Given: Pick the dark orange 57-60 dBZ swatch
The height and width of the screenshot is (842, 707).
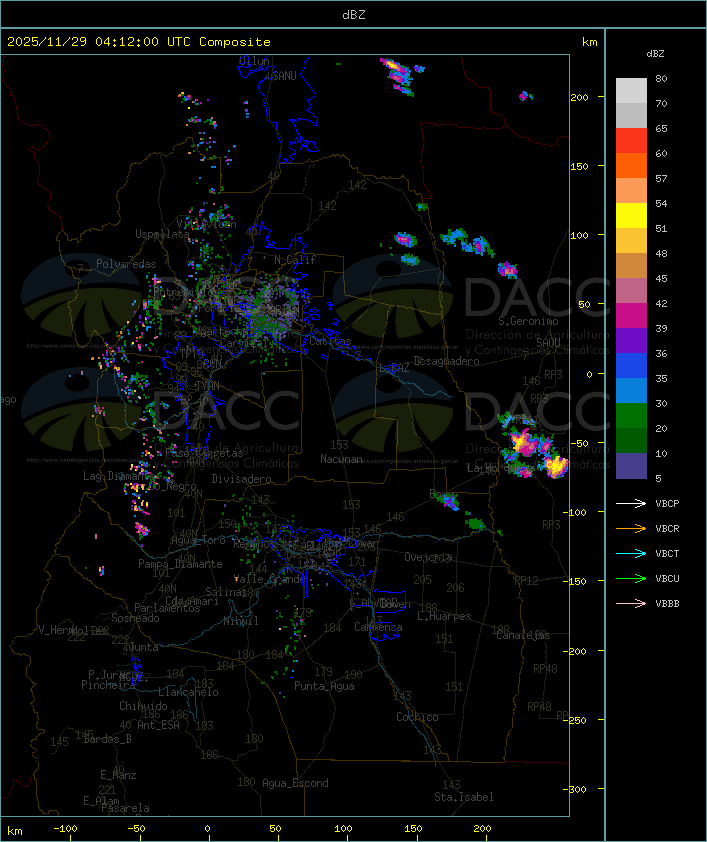Looking at the screenshot, I should click(631, 165).
